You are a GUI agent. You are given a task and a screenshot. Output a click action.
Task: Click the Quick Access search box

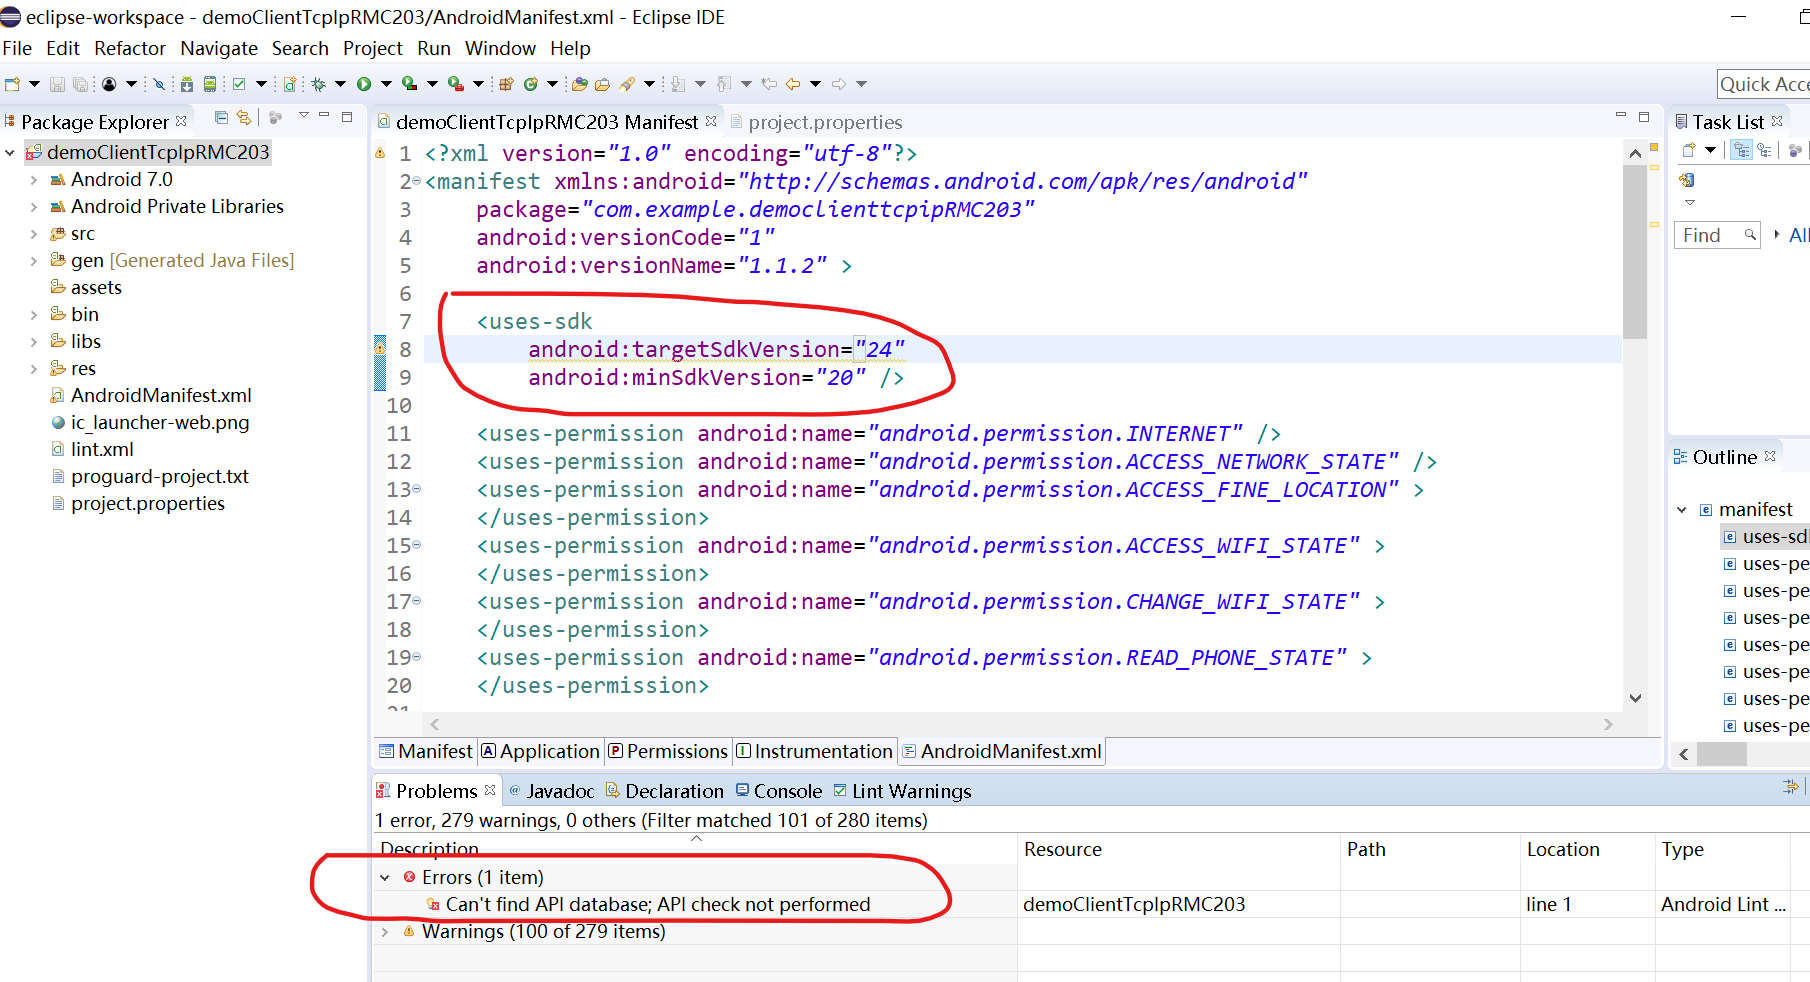[1764, 84]
